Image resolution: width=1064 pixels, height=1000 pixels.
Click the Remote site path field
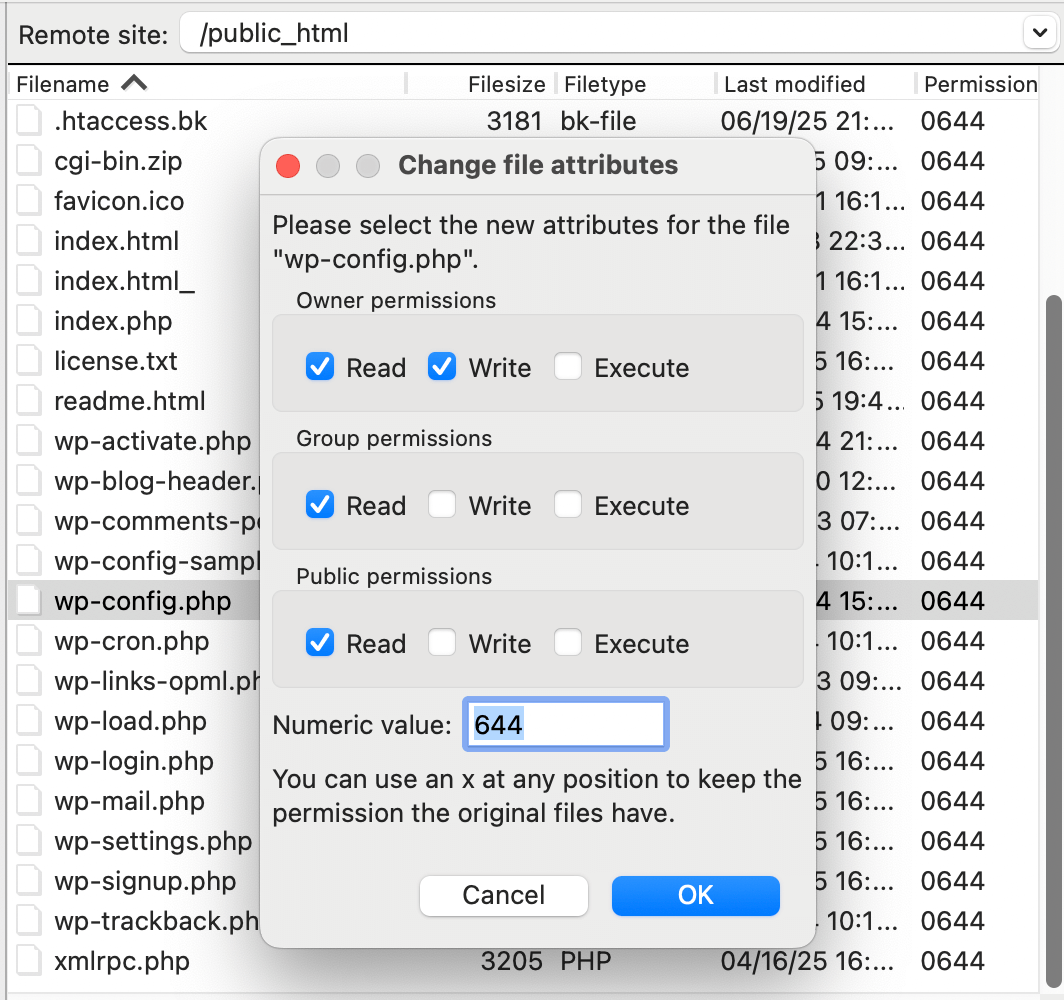click(601, 33)
